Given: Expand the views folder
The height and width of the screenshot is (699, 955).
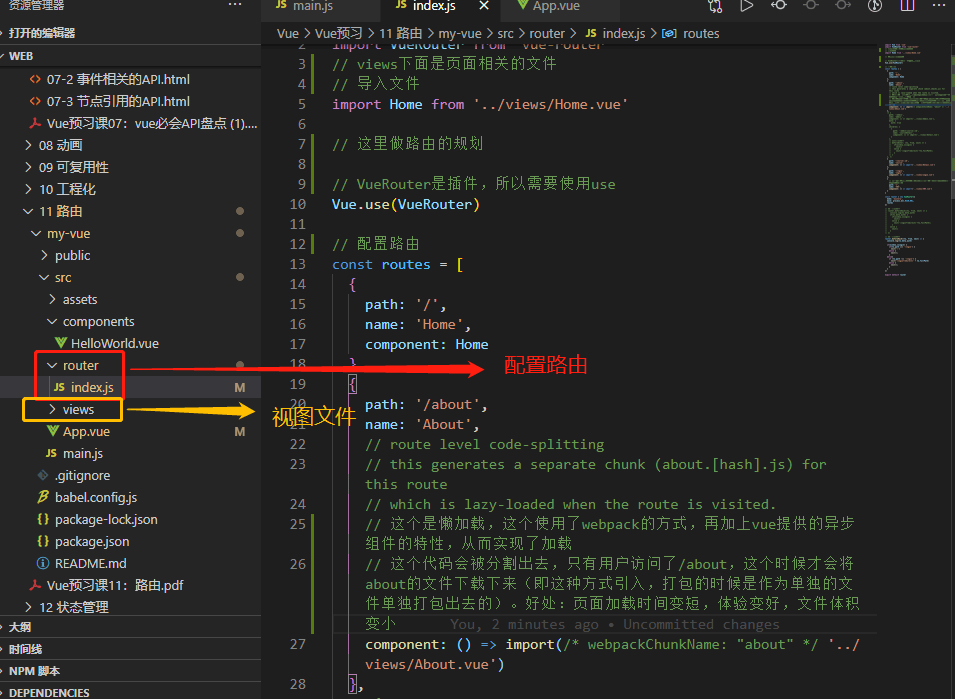Looking at the screenshot, I should [52, 409].
